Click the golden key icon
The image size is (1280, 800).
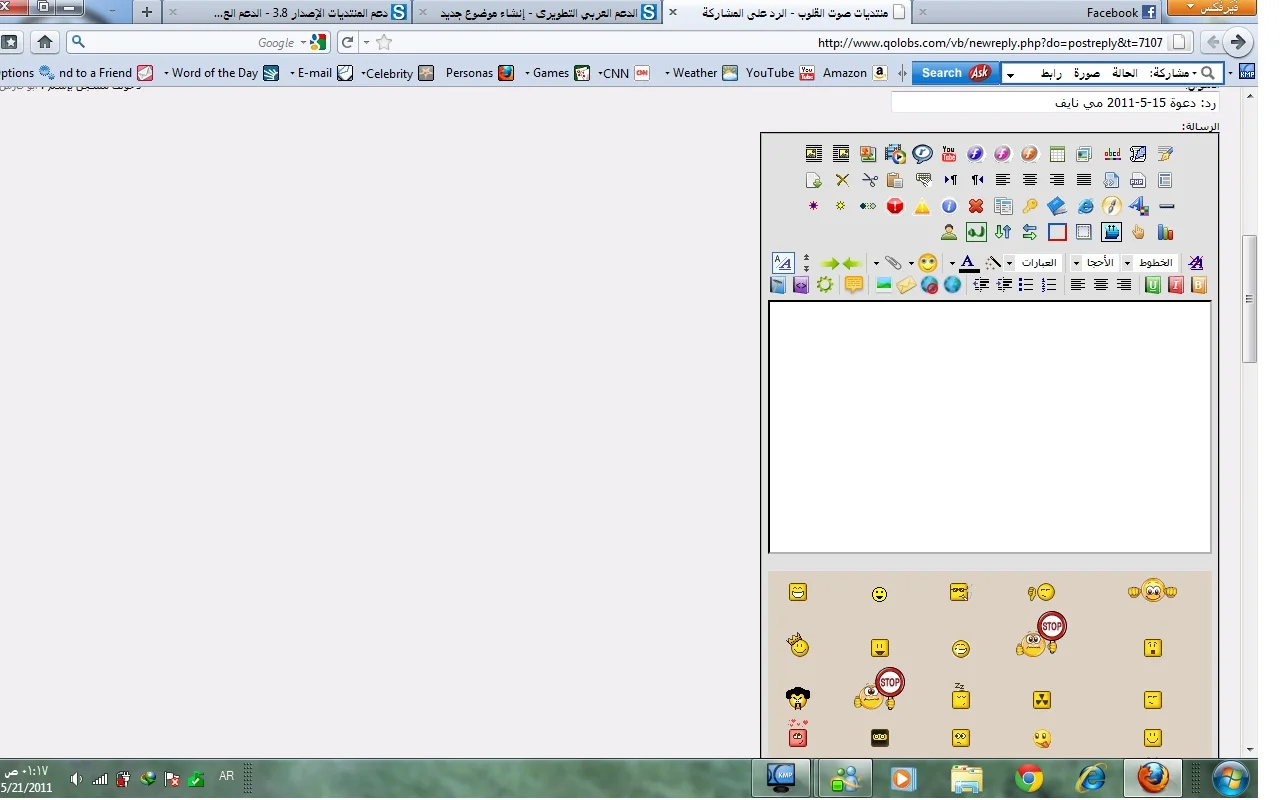1030,206
